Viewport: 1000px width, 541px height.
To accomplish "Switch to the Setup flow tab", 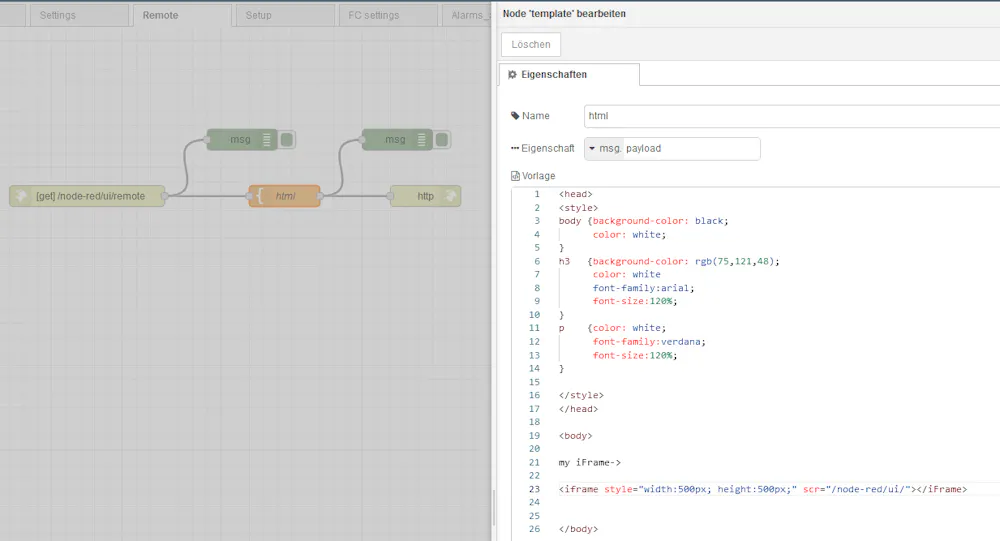I will tap(259, 16).
